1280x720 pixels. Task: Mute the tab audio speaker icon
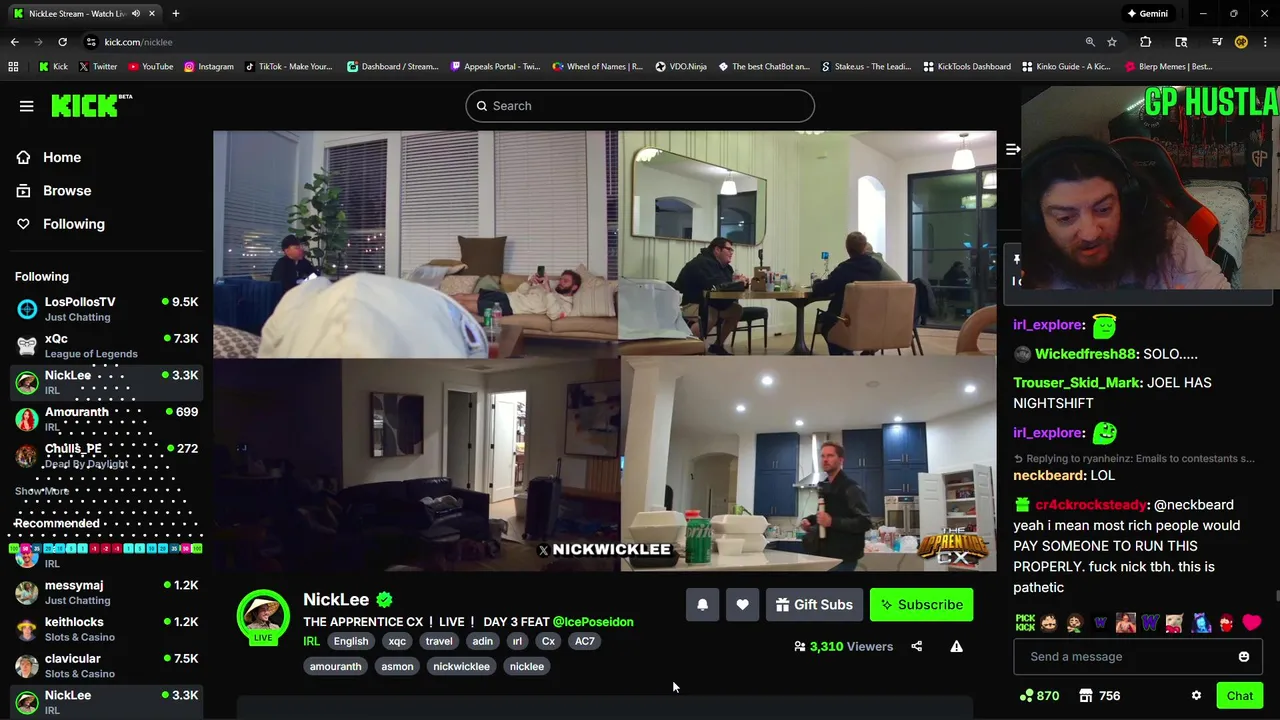click(136, 14)
